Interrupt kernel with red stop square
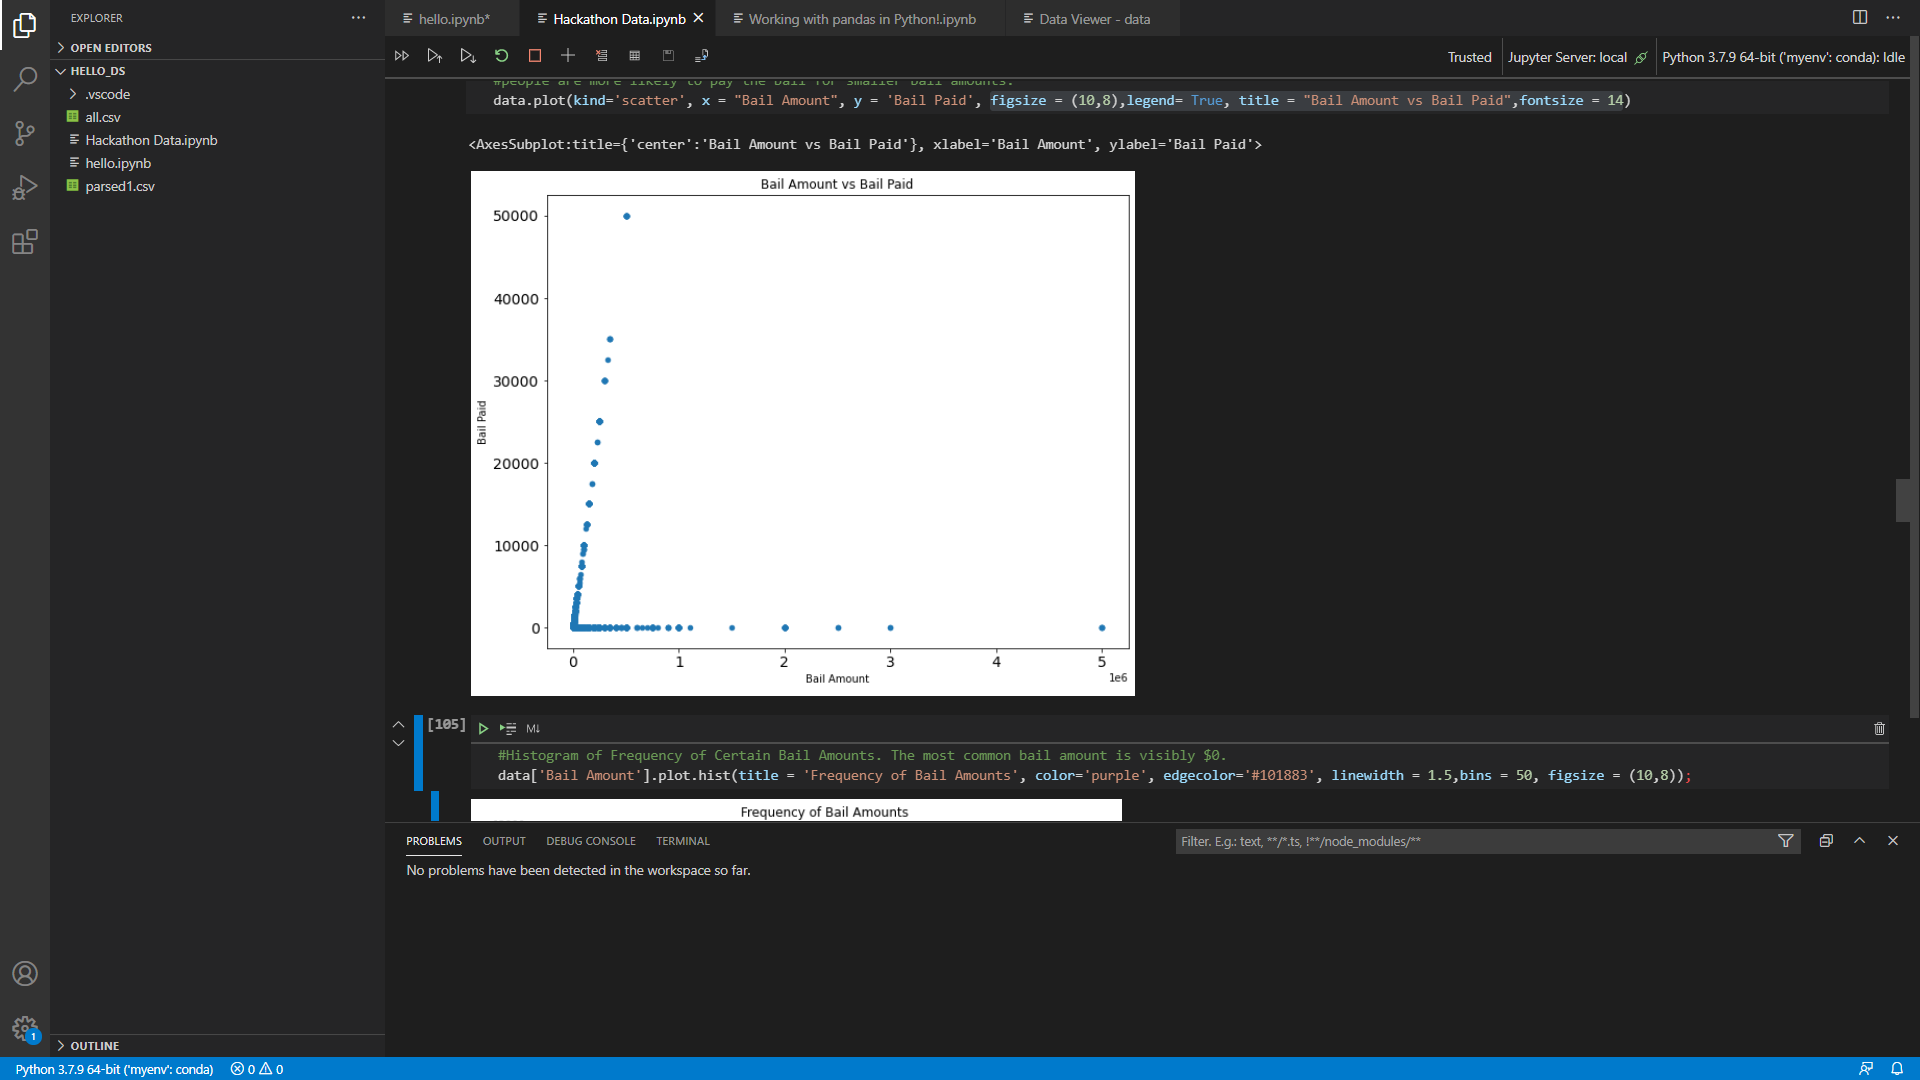 [535, 56]
